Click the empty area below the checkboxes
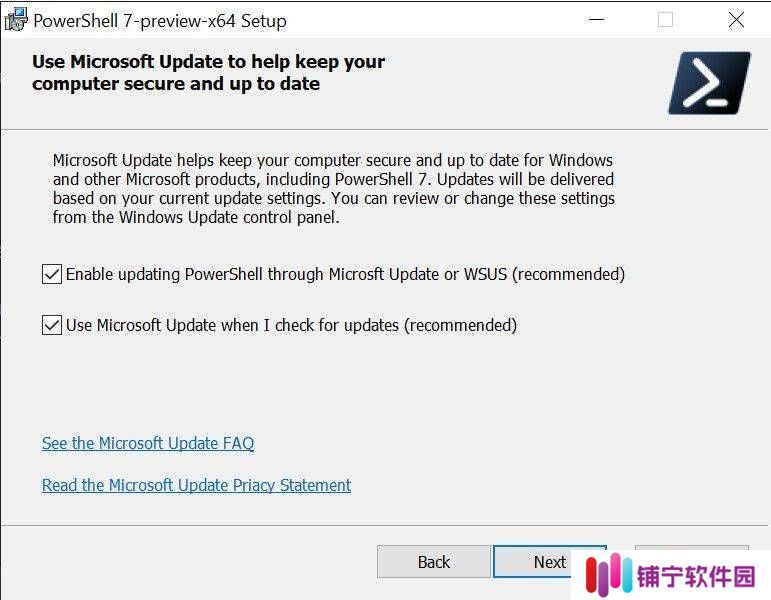 tap(344, 384)
